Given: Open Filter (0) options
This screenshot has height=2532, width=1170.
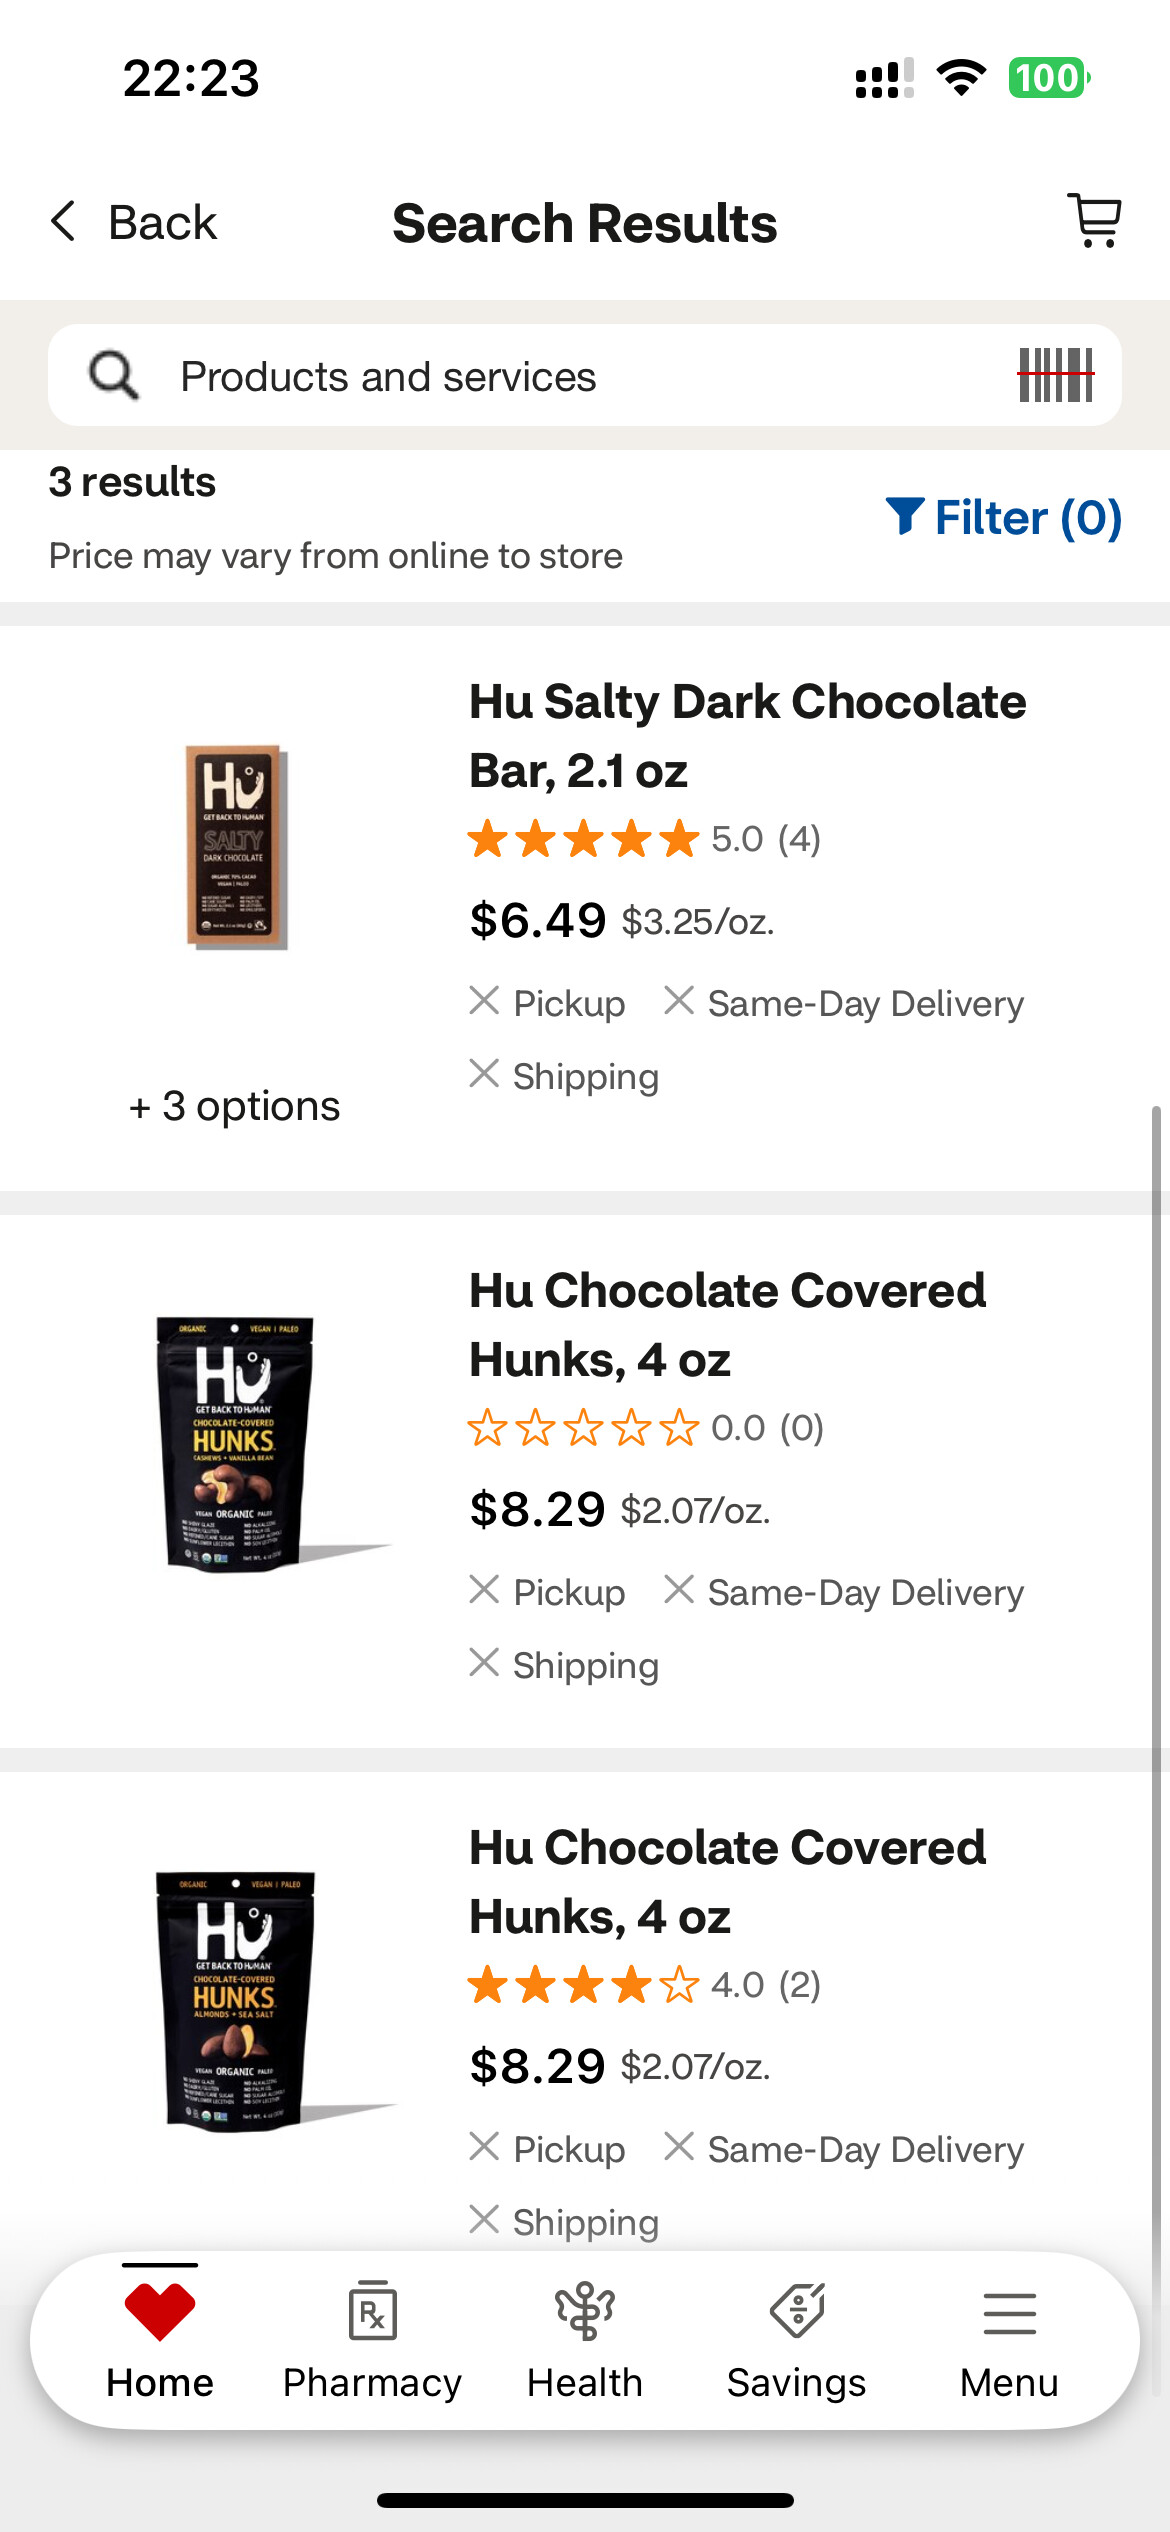Looking at the screenshot, I should point(1004,518).
